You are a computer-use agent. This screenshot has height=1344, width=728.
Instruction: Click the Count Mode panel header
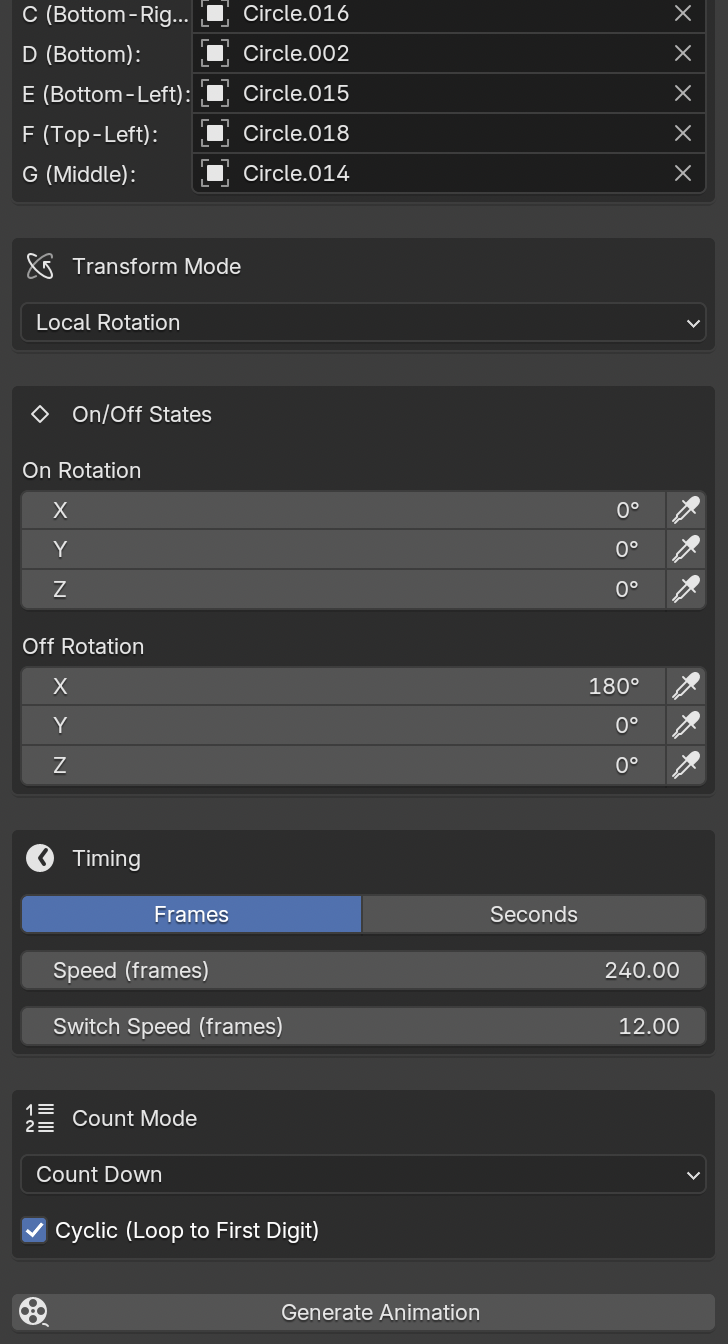(134, 1118)
